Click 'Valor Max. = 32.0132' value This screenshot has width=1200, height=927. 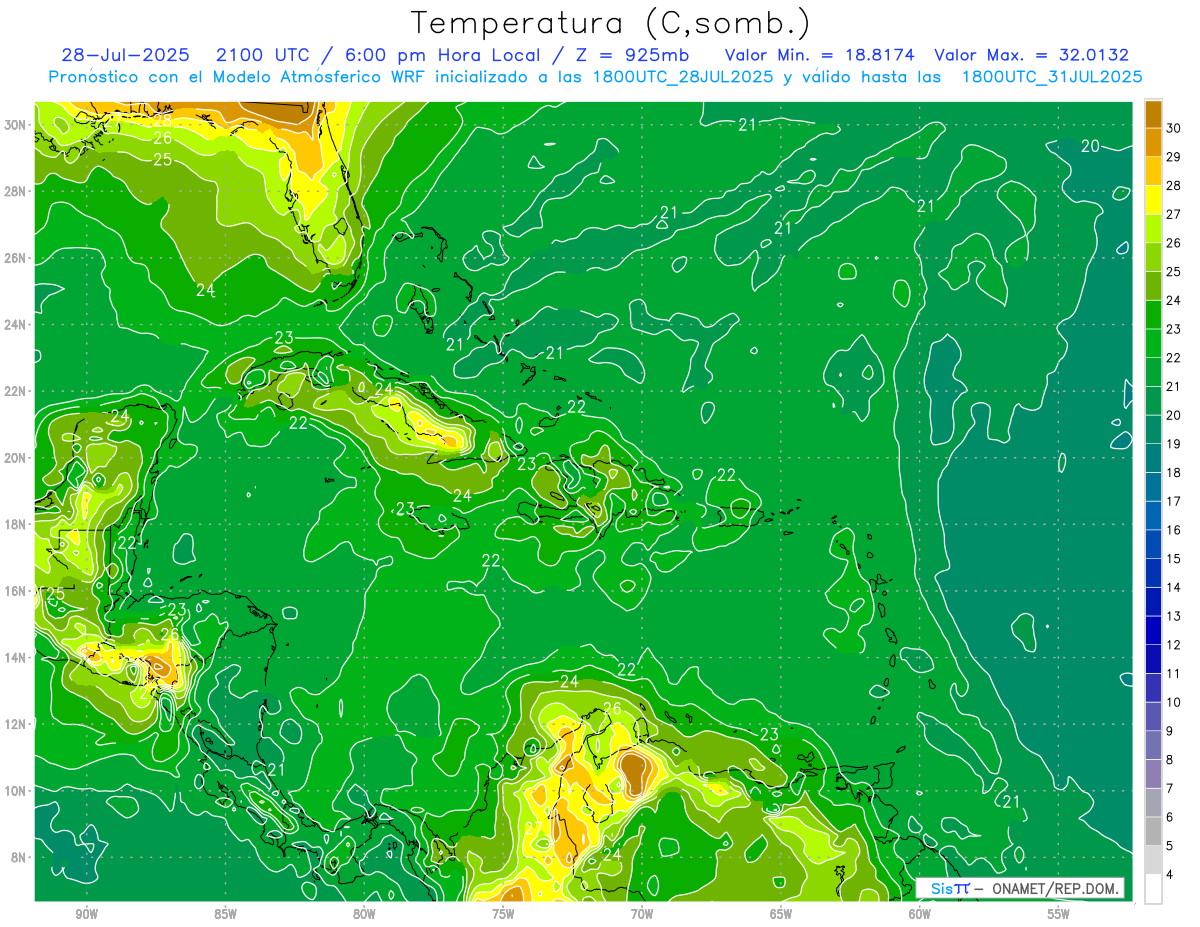click(1031, 55)
